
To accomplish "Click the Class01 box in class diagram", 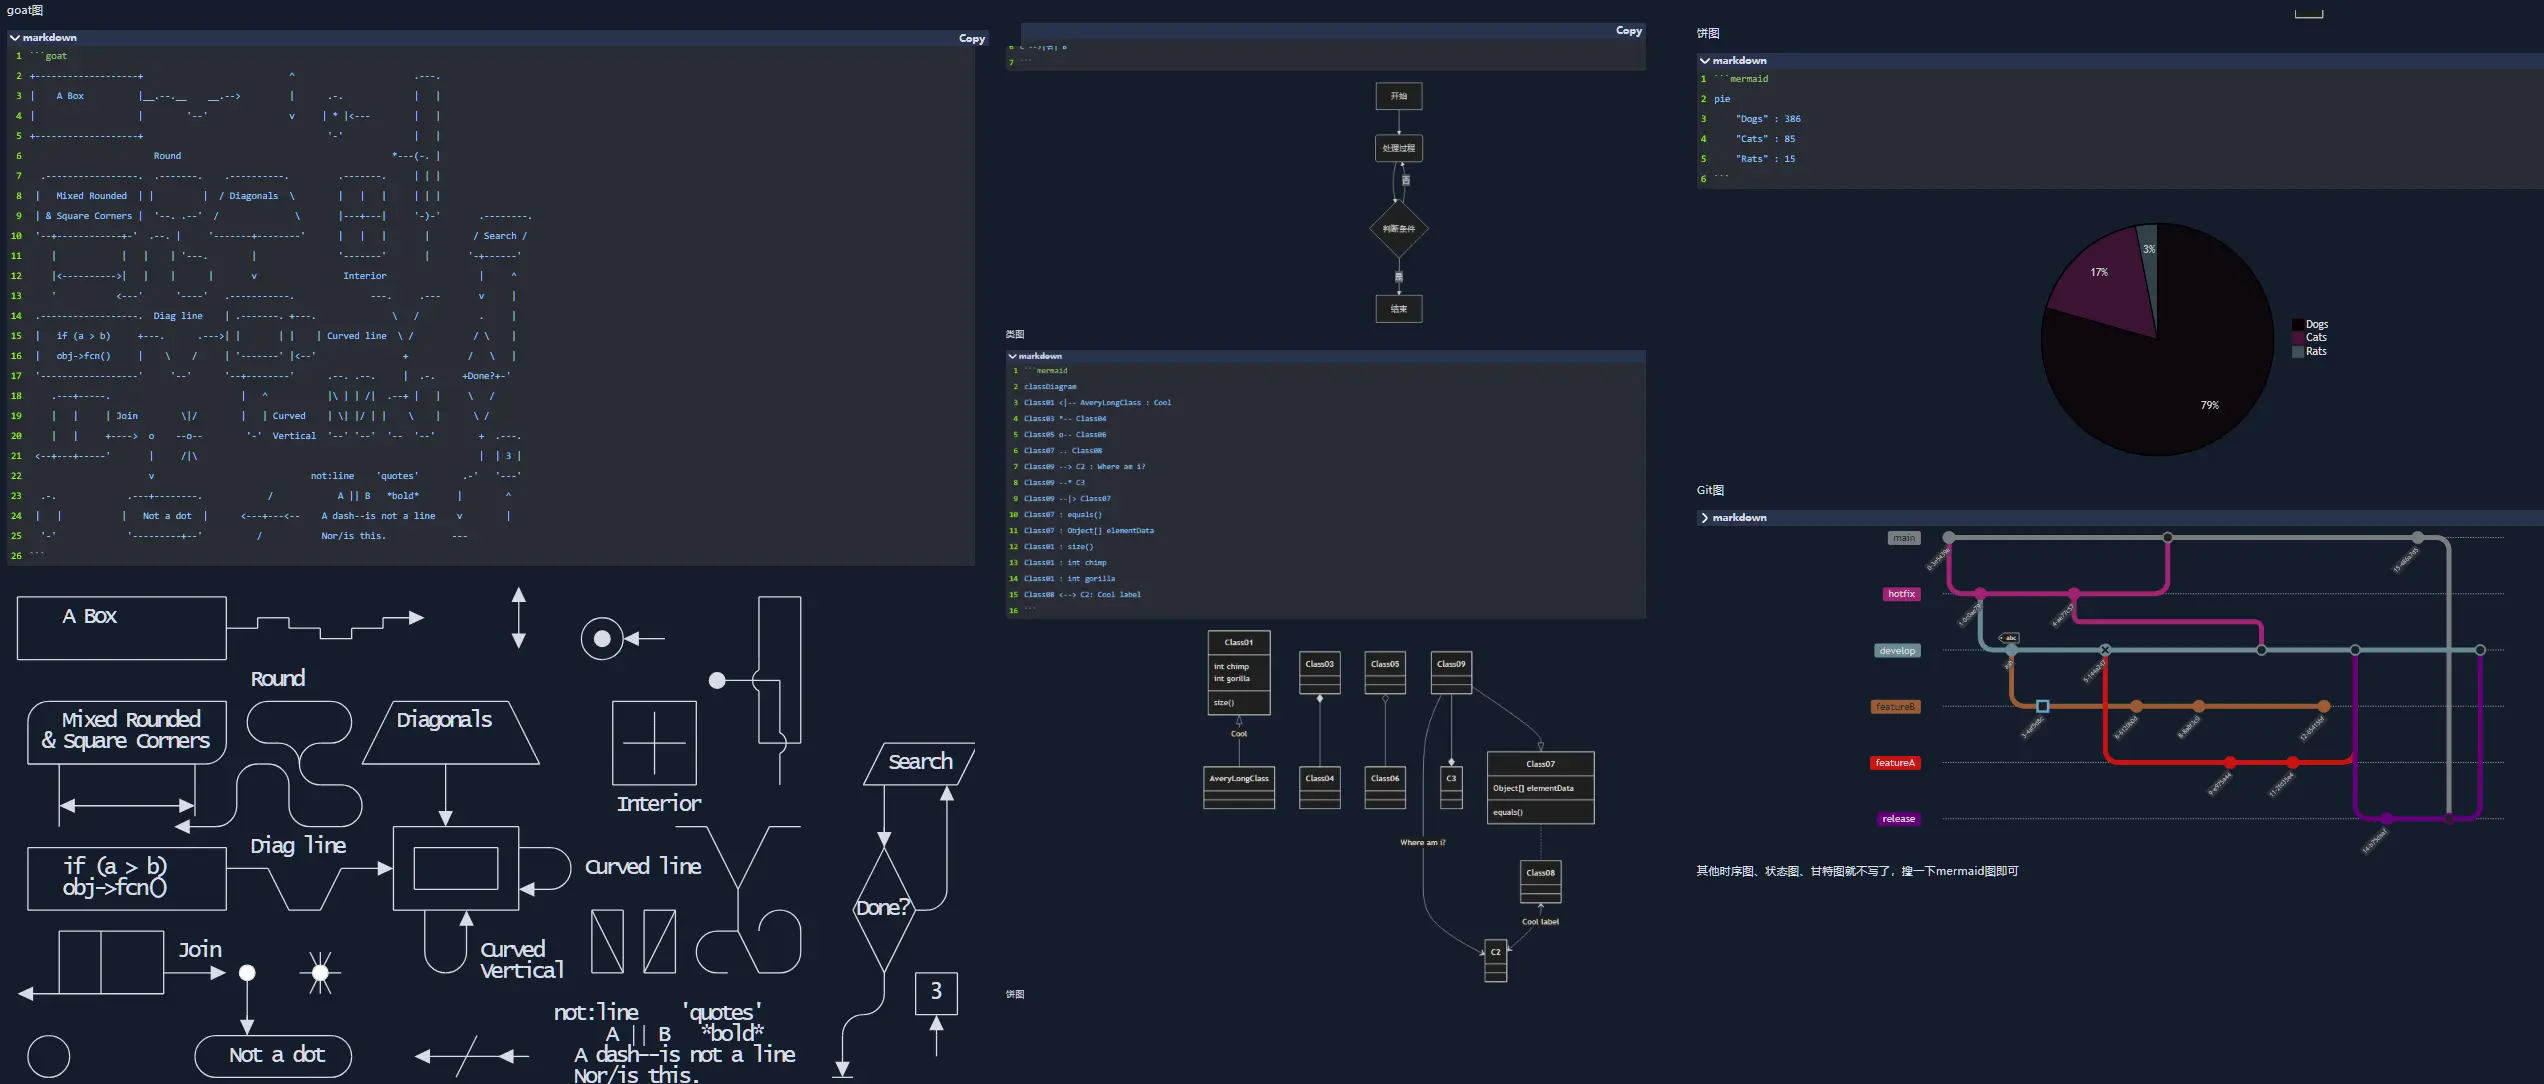I will (1239, 672).
